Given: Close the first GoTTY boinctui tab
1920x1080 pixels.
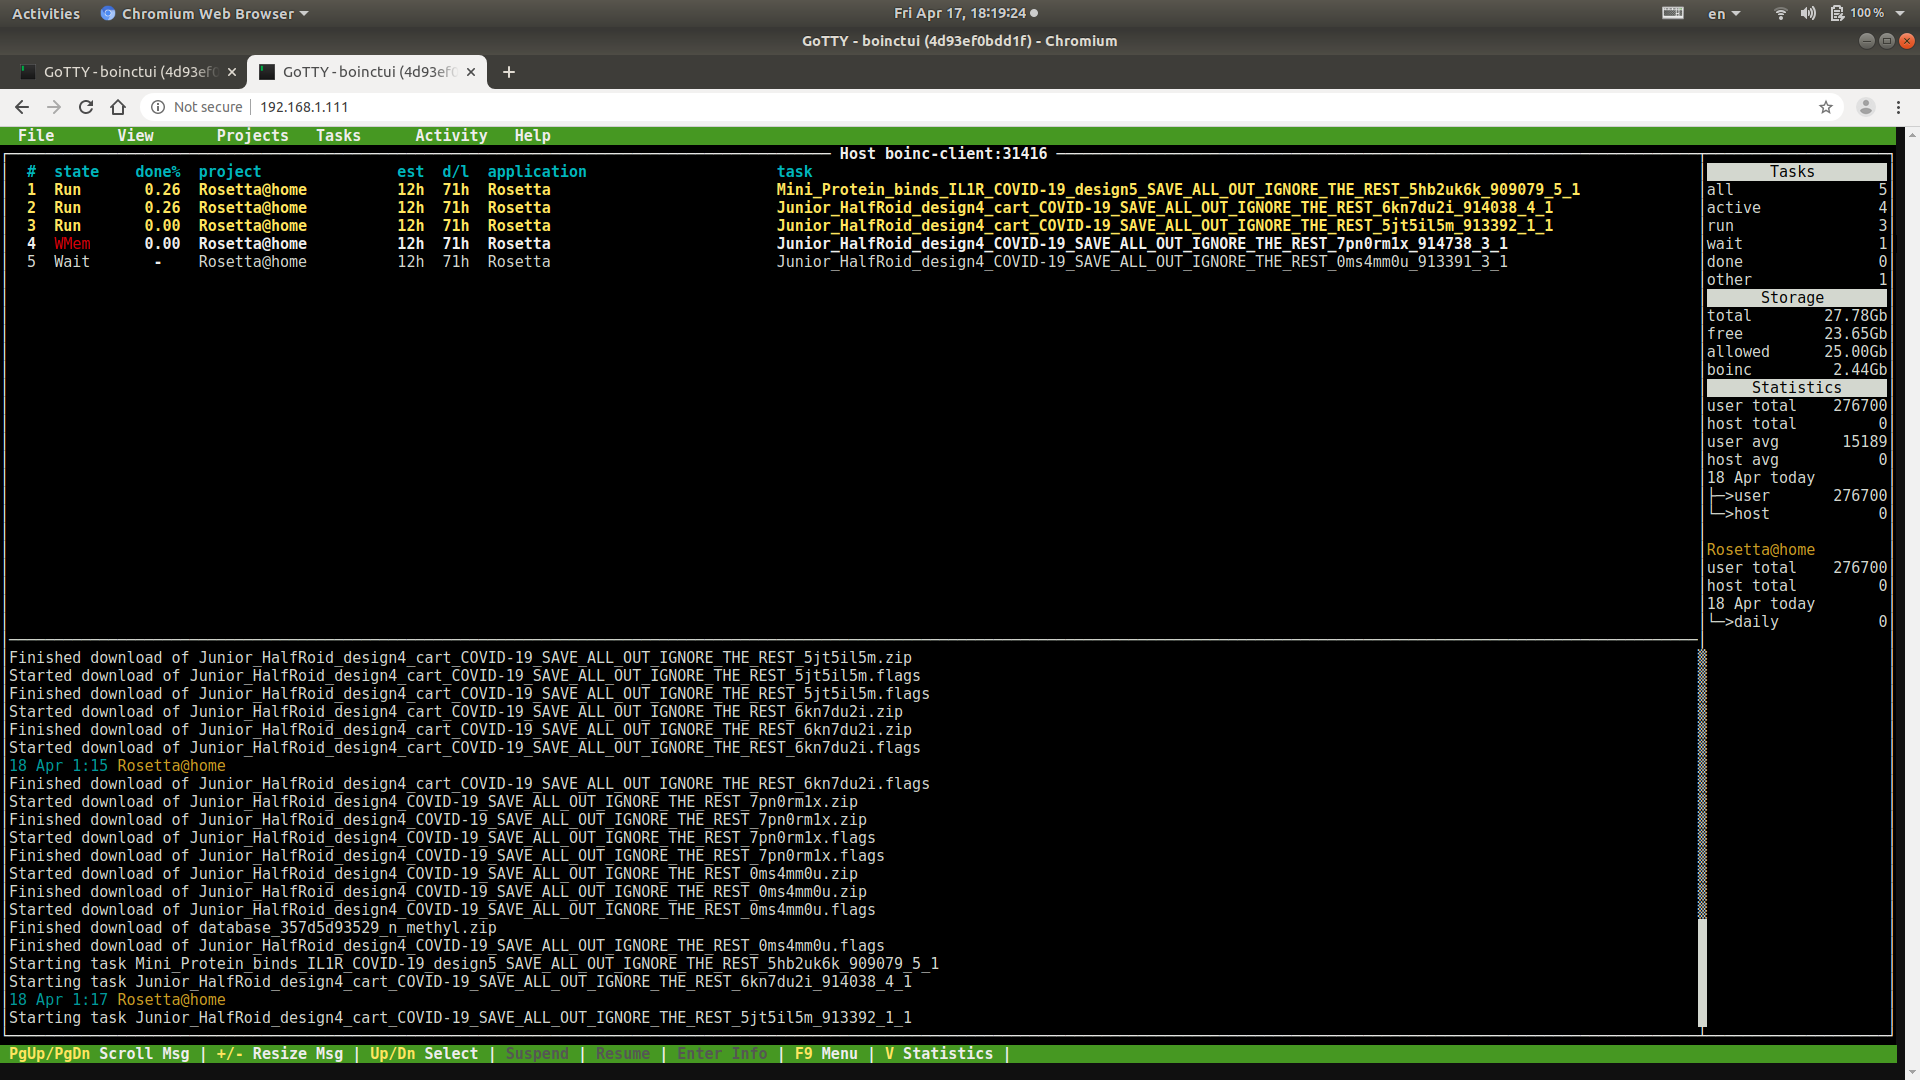Looking at the screenshot, I should point(232,72).
